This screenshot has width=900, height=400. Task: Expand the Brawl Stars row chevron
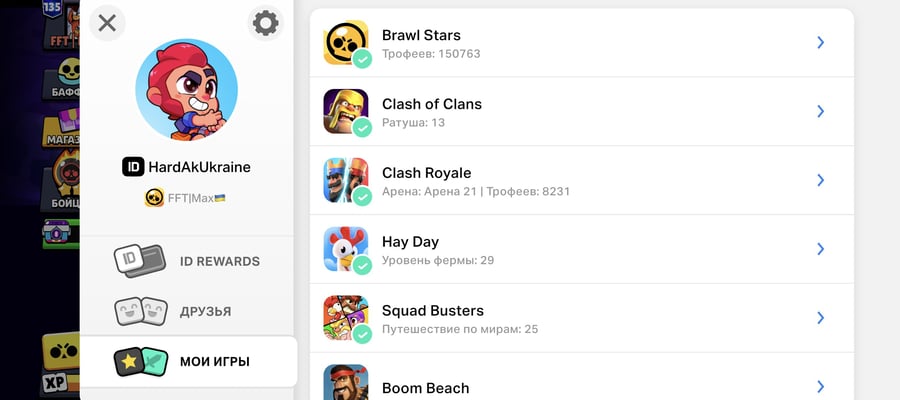pyautogui.click(x=821, y=42)
